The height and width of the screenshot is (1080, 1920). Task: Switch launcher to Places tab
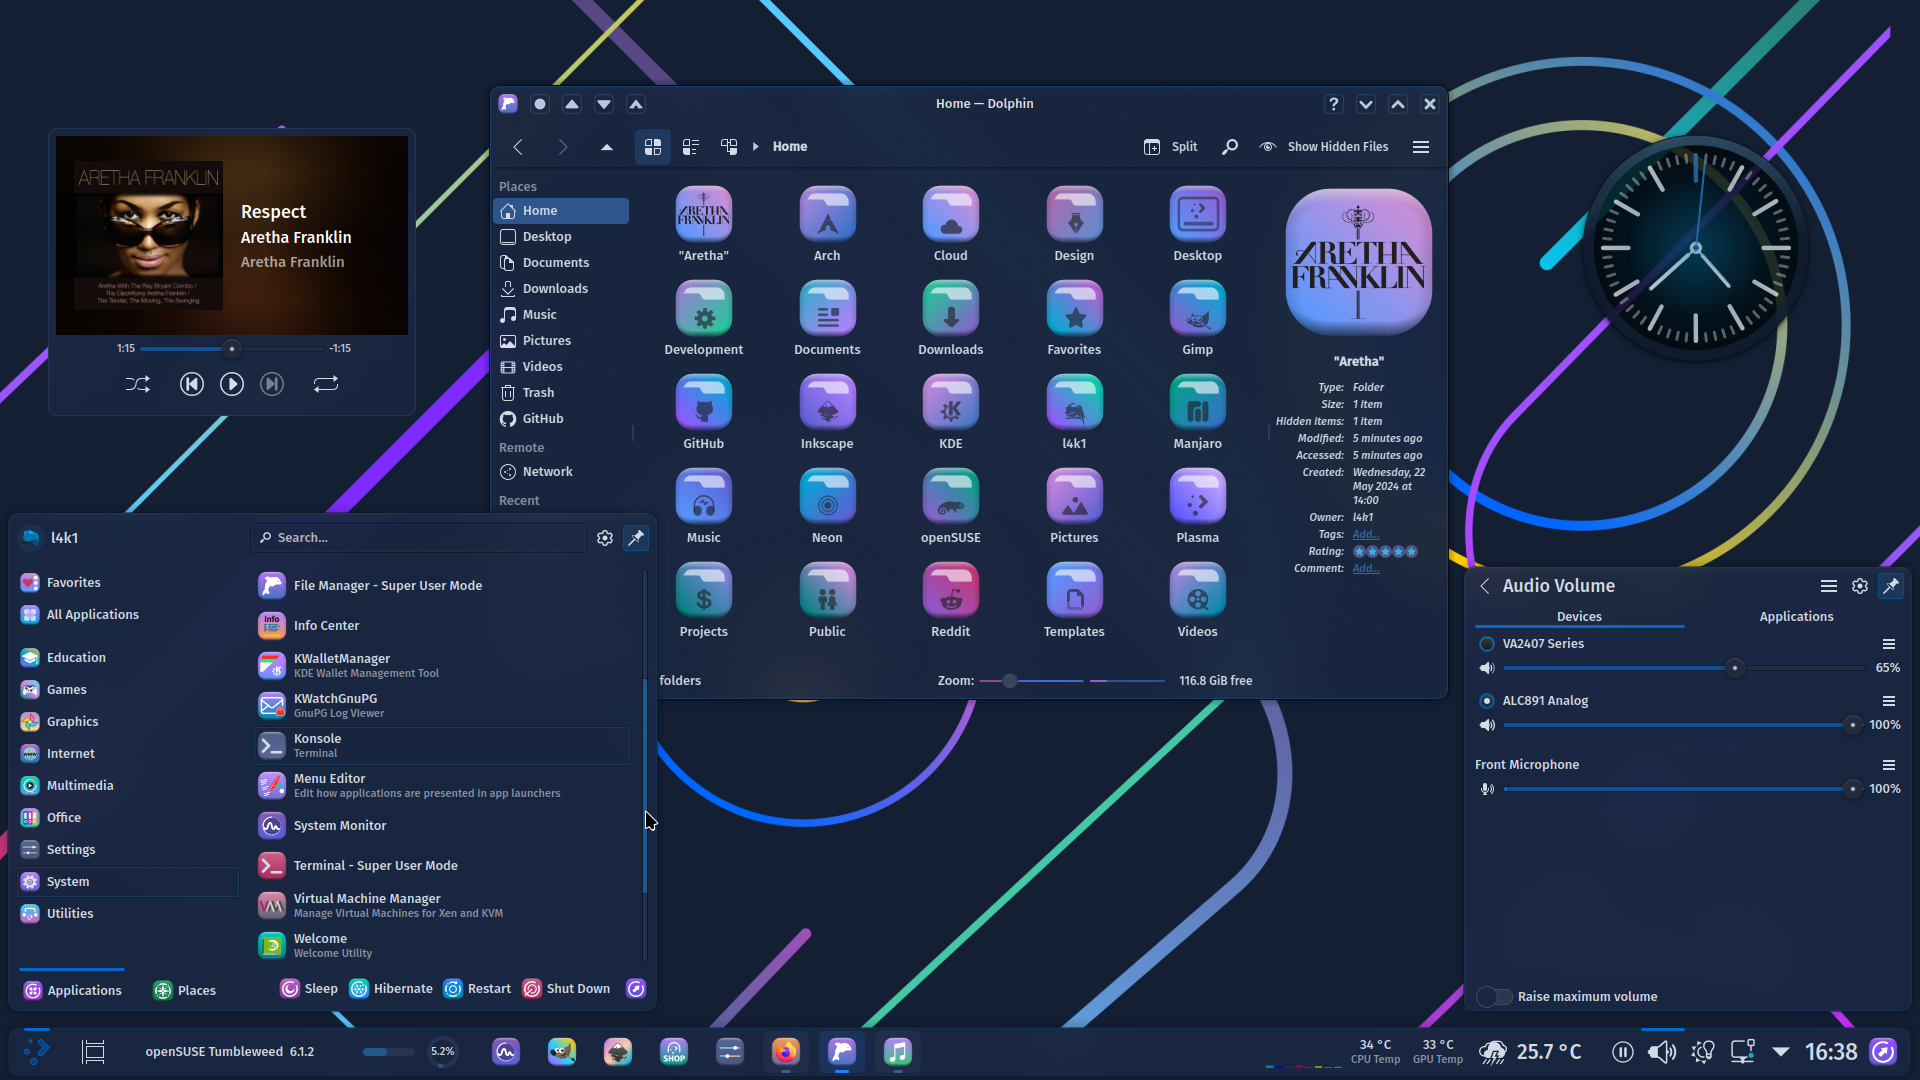(x=185, y=990)
